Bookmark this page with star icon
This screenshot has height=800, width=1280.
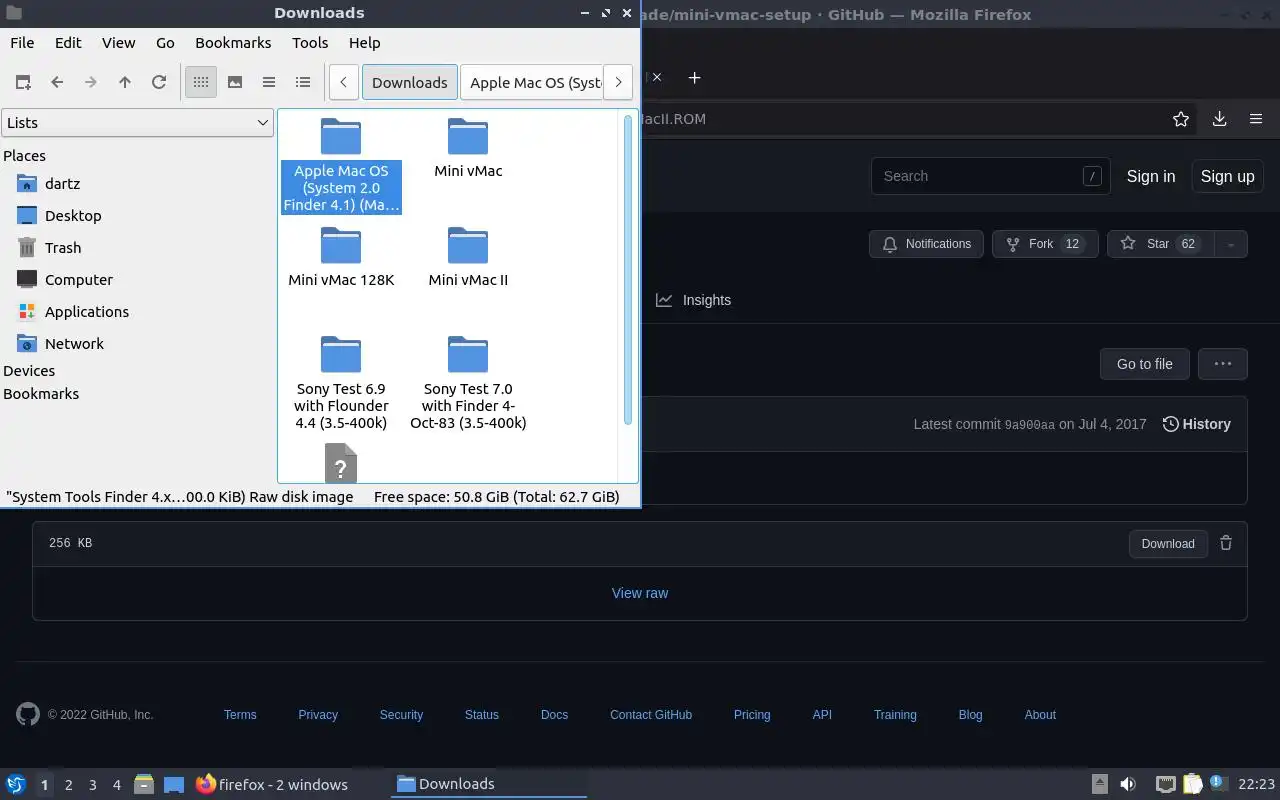click(1181, 119)
